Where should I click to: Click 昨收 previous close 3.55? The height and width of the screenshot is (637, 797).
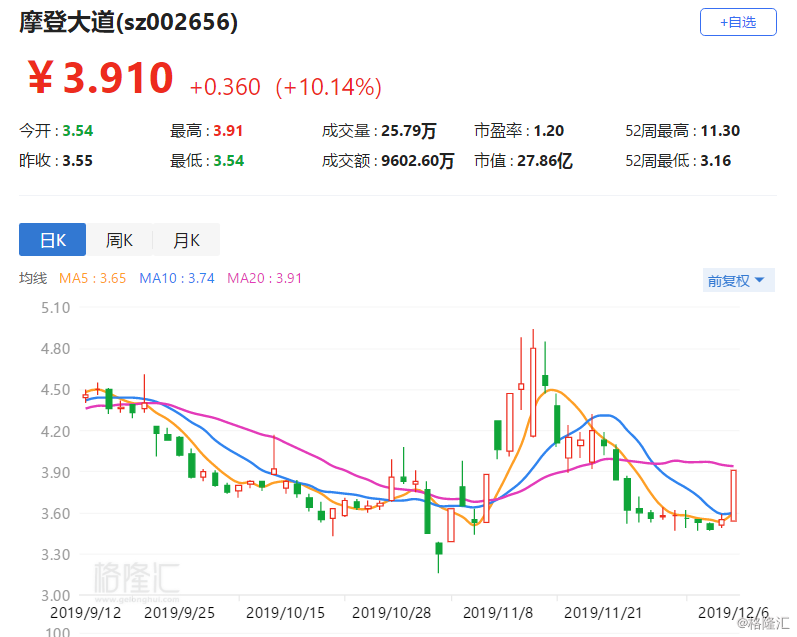click(x=77, y=161)
